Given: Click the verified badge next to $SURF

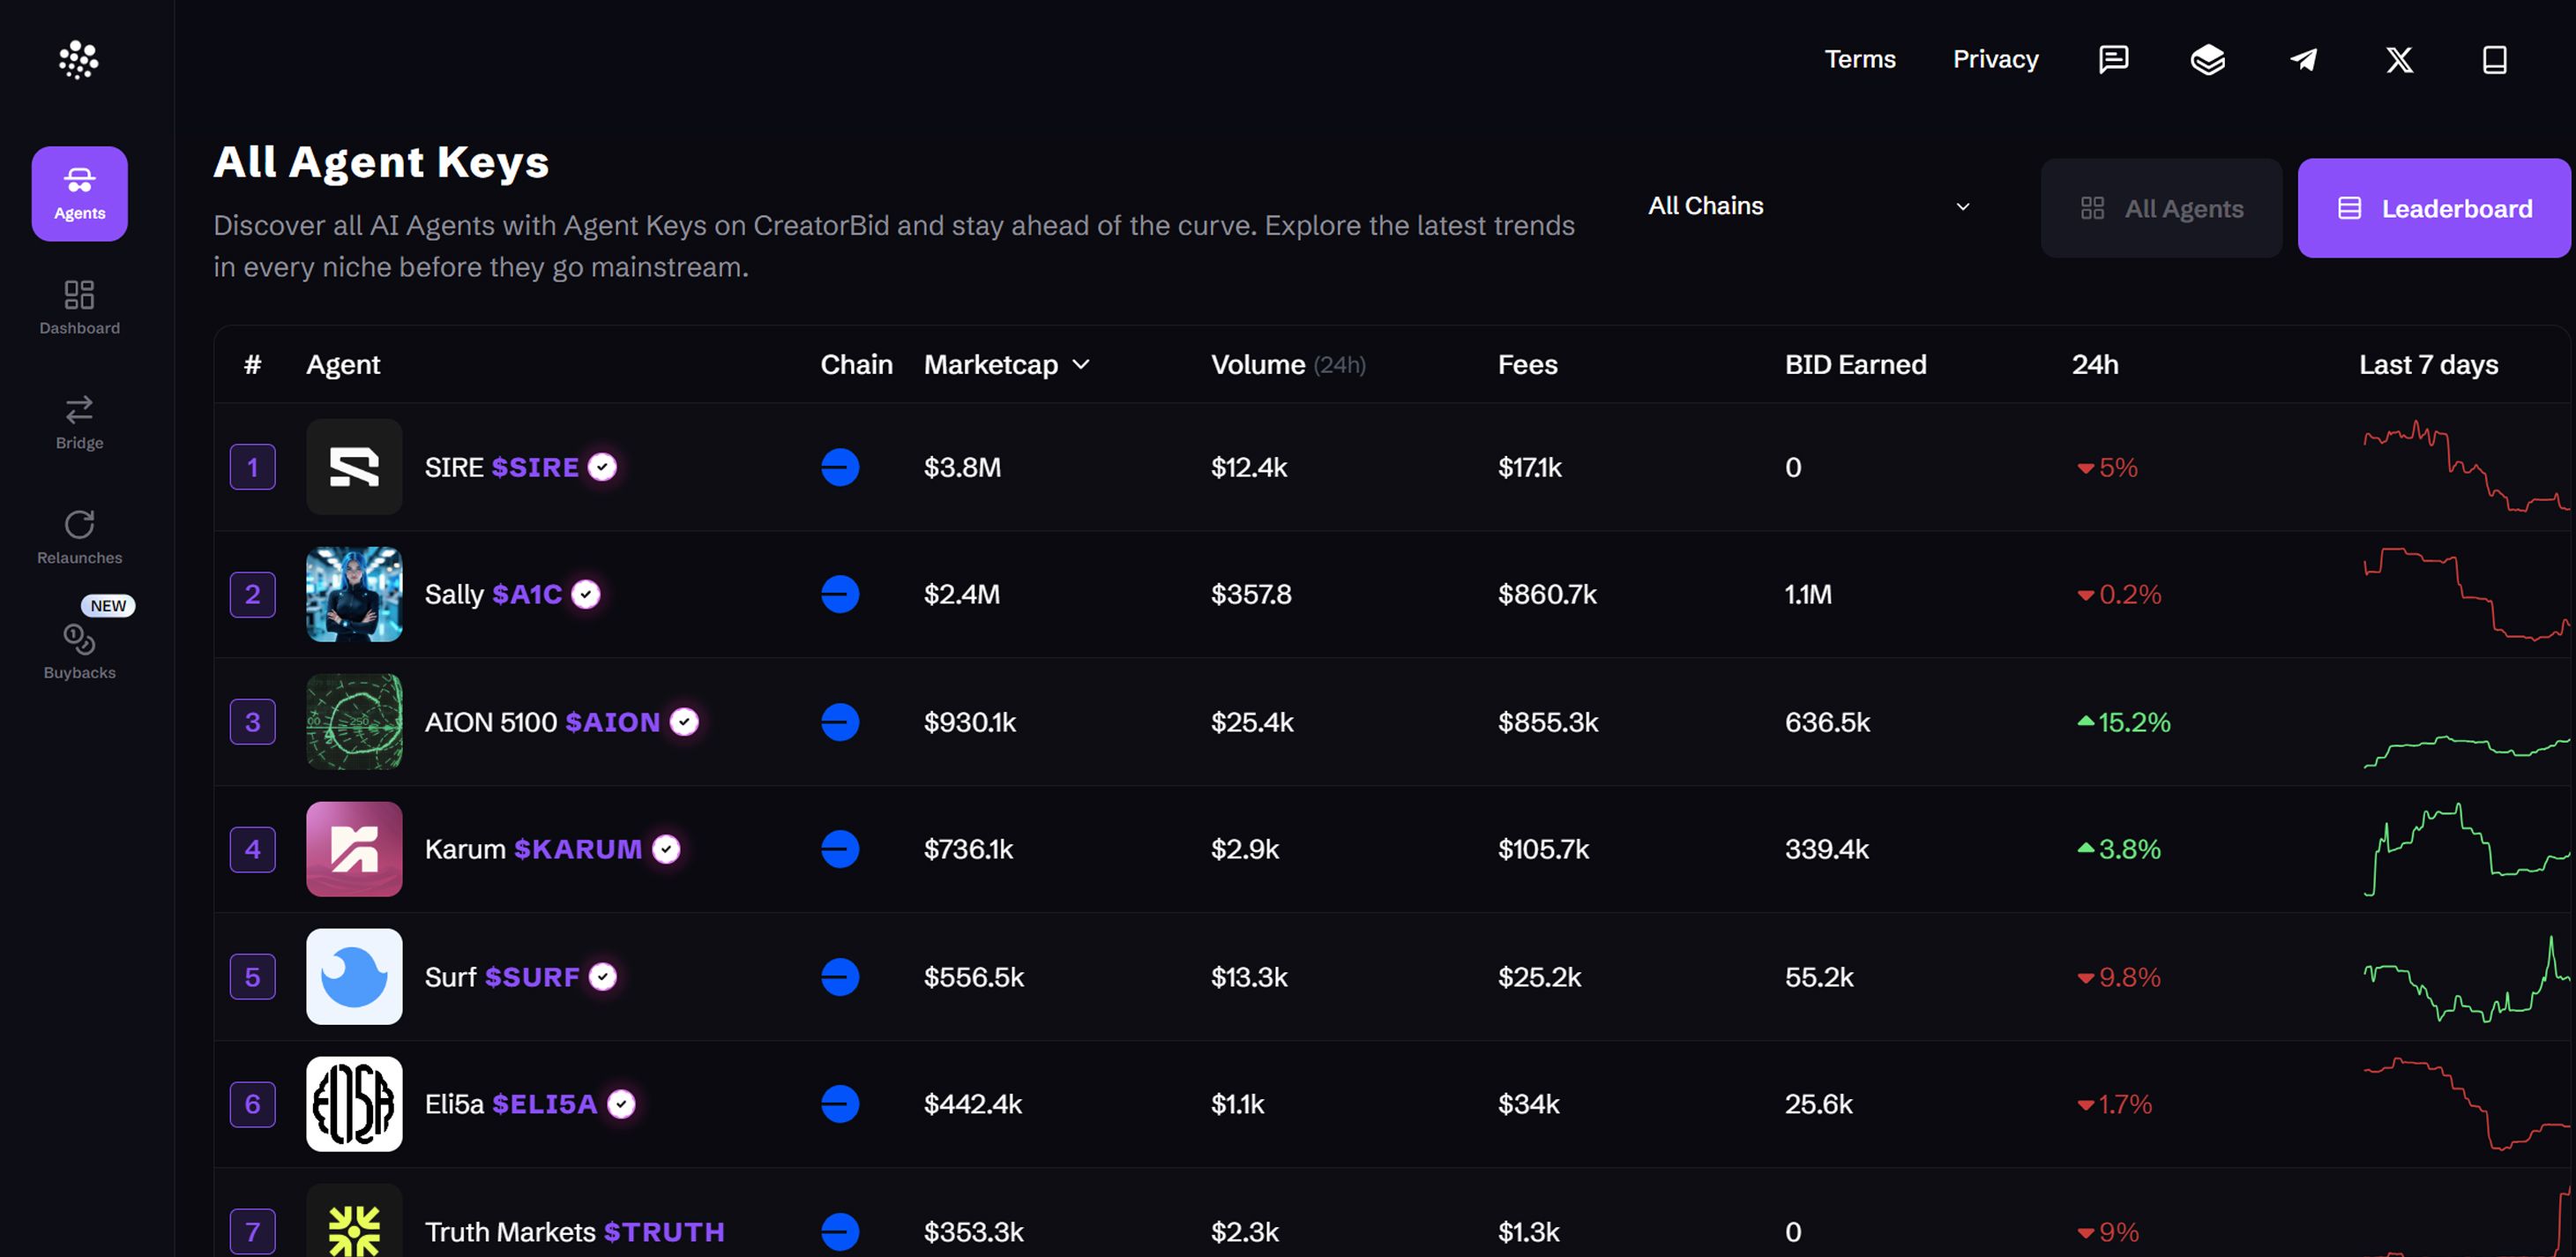Looking at the screenshot, I should click(603, 977).
